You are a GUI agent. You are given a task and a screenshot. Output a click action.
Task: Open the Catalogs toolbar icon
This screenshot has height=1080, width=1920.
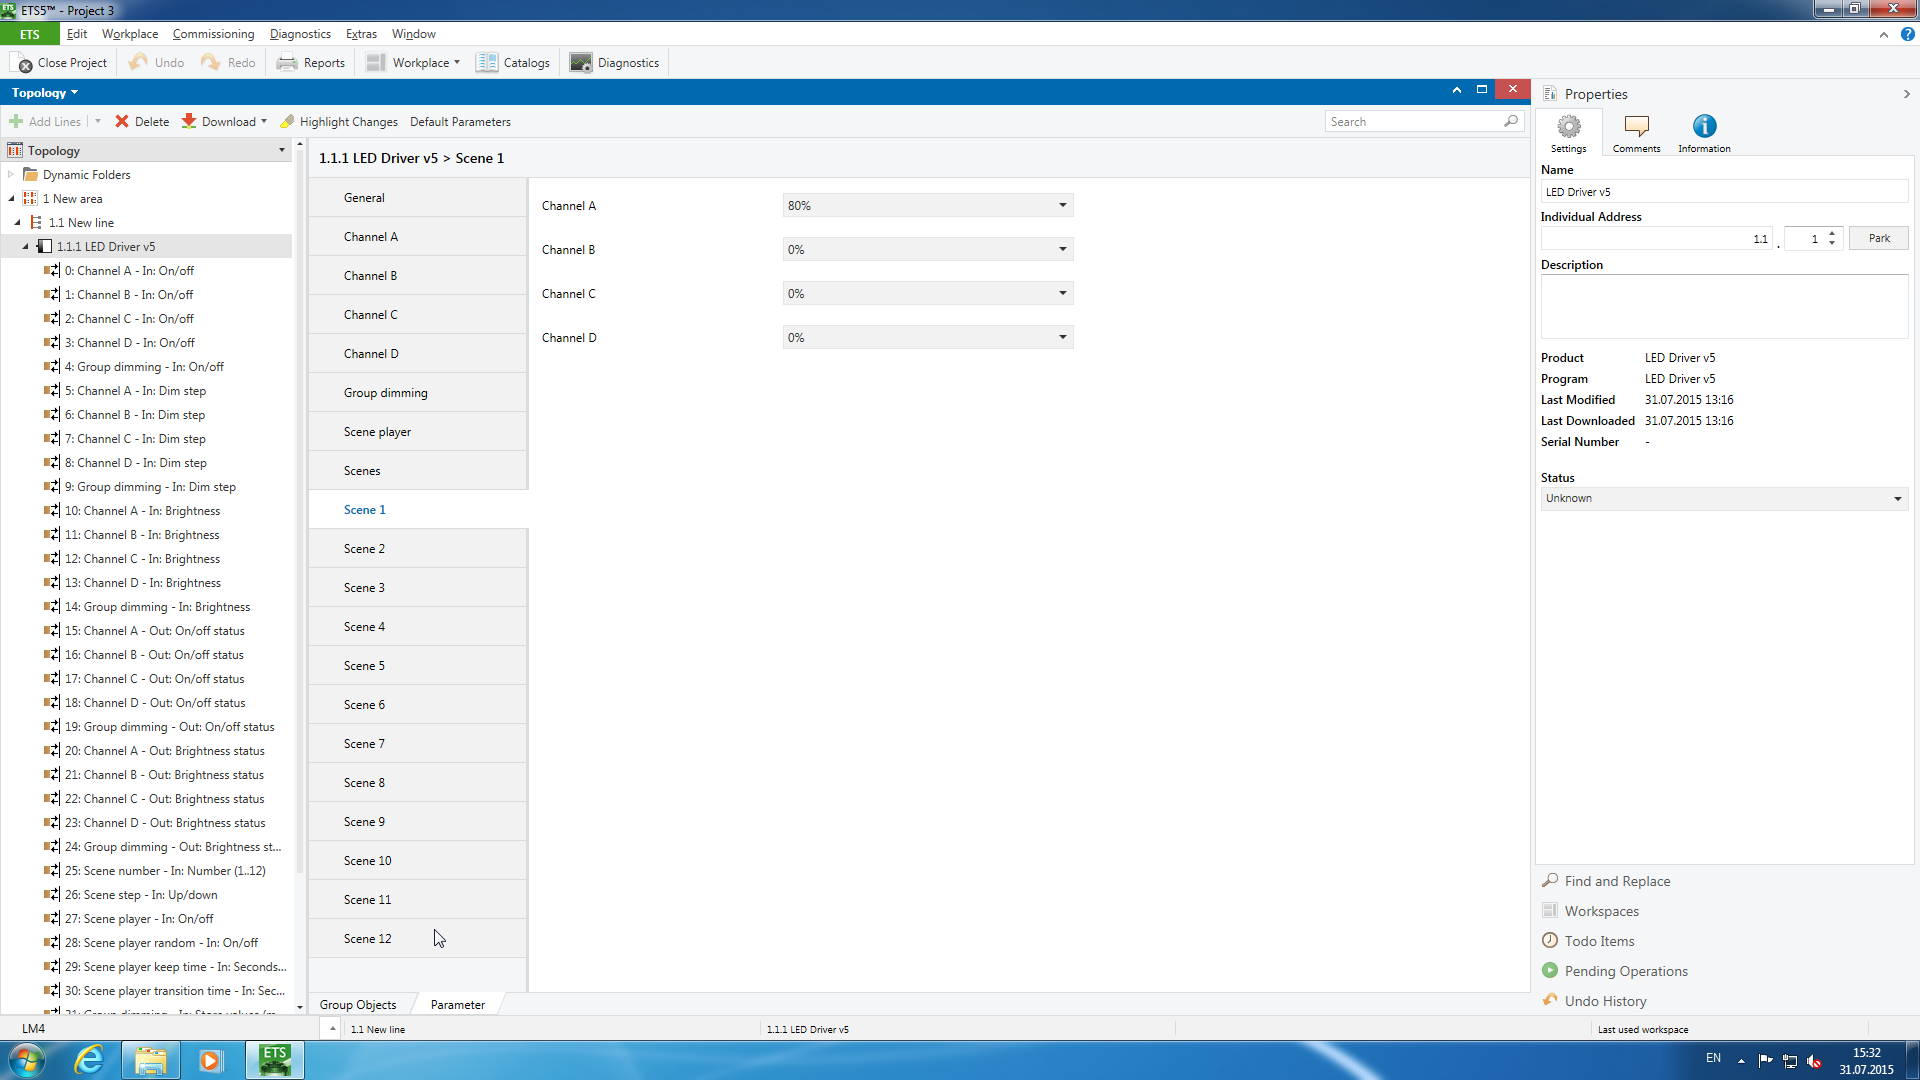pos(487,62)
